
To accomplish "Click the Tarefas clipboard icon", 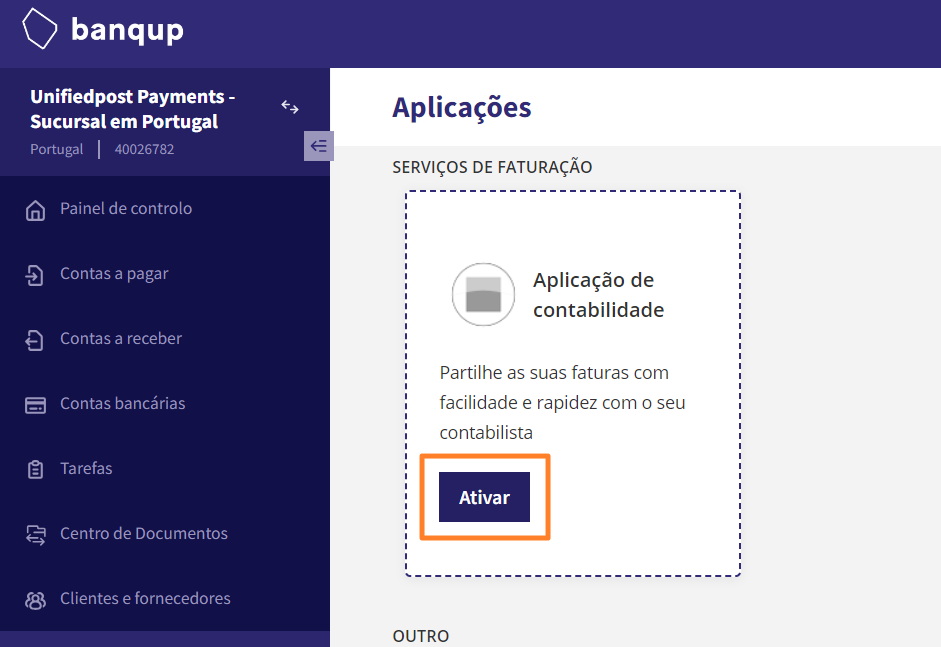I will coord(35,469).
